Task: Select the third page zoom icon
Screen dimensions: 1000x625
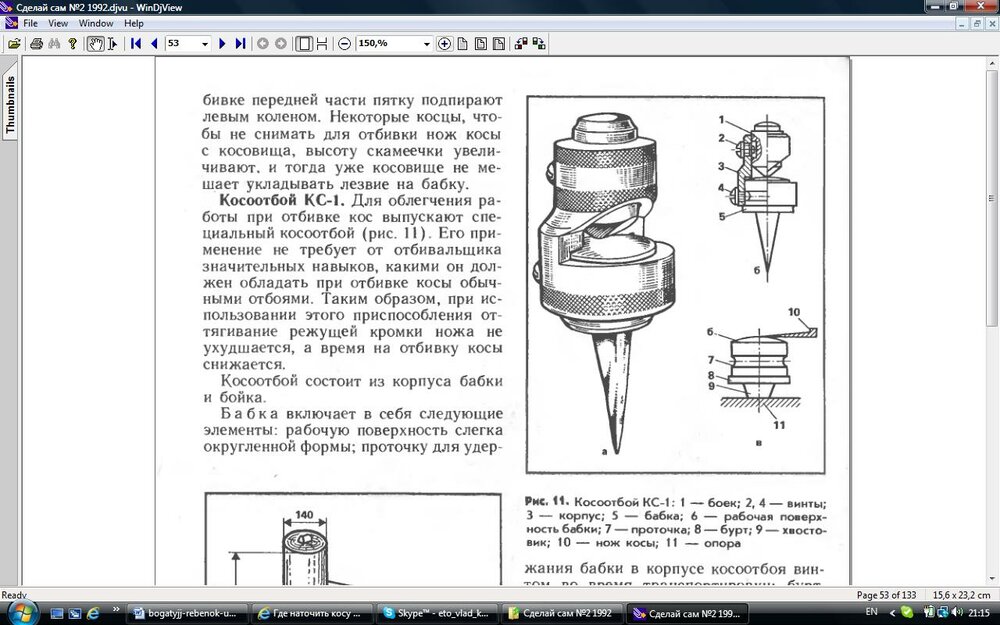Action: coord(499,43)
